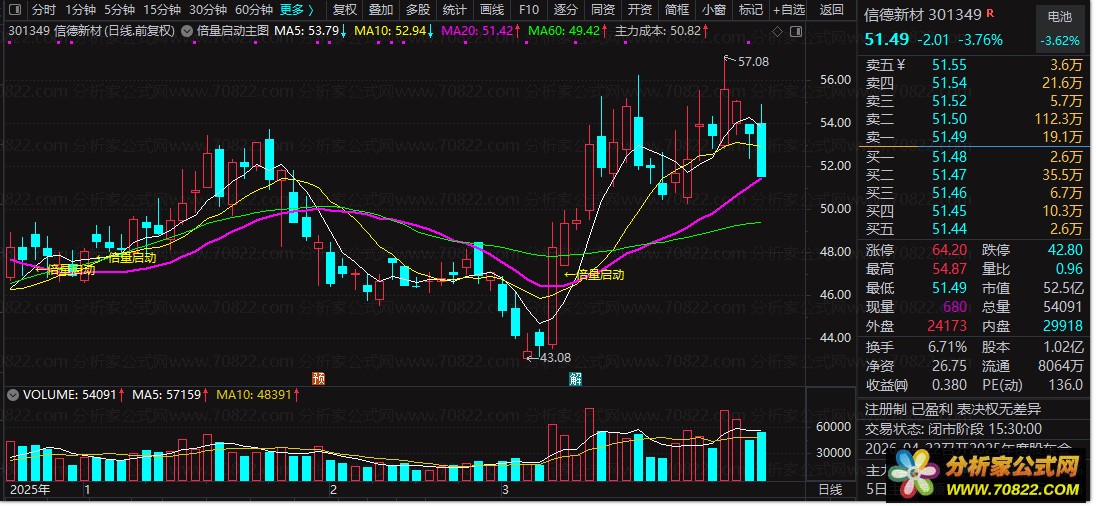Screen dimensions: 1096x506
Task: Expand the 倍量启动主图 indicator dropdown arrow
Action: pyautogui.click(x=186, y=31)
